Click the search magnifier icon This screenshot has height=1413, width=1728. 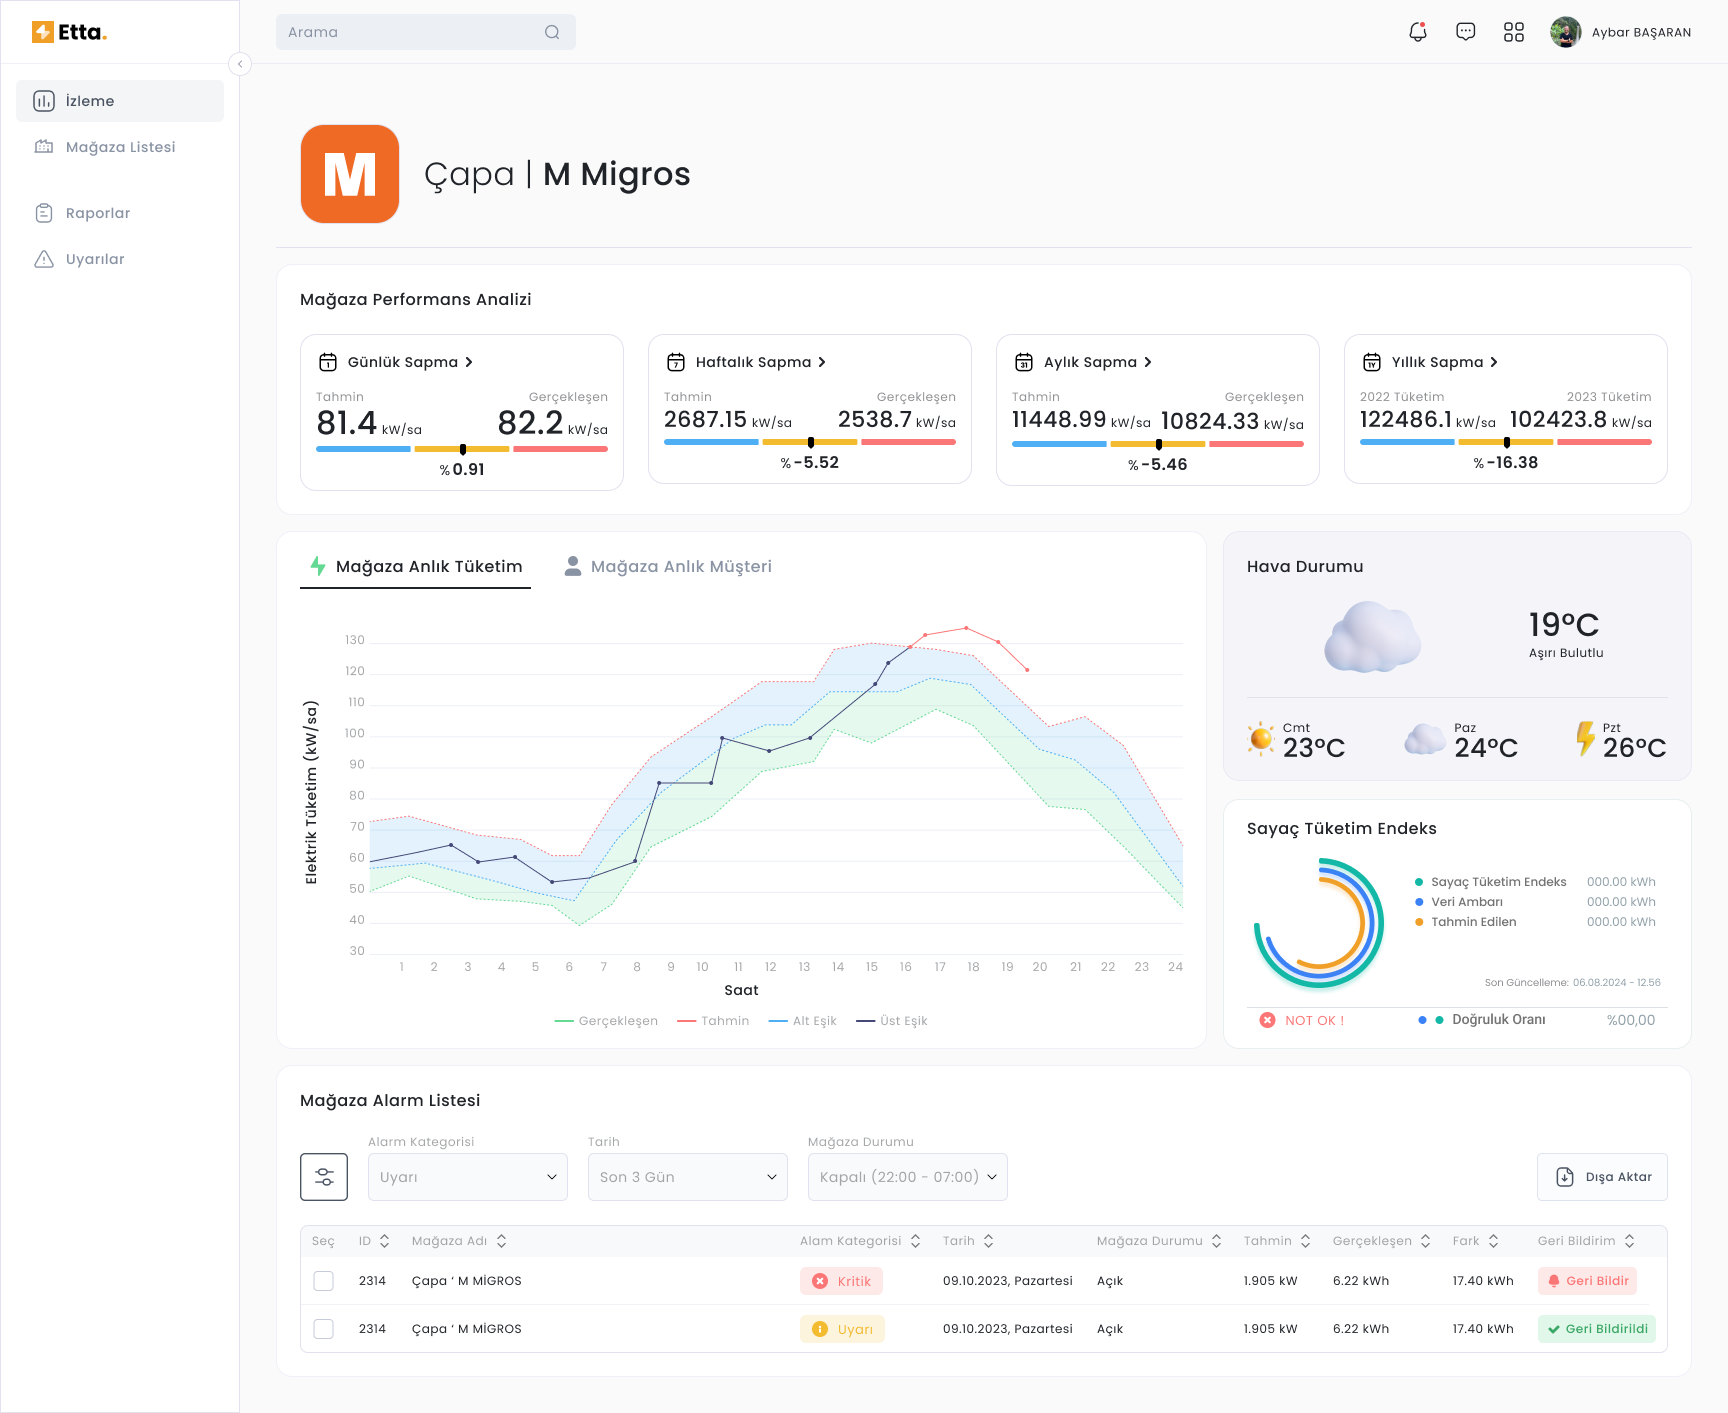coord(552,32)
